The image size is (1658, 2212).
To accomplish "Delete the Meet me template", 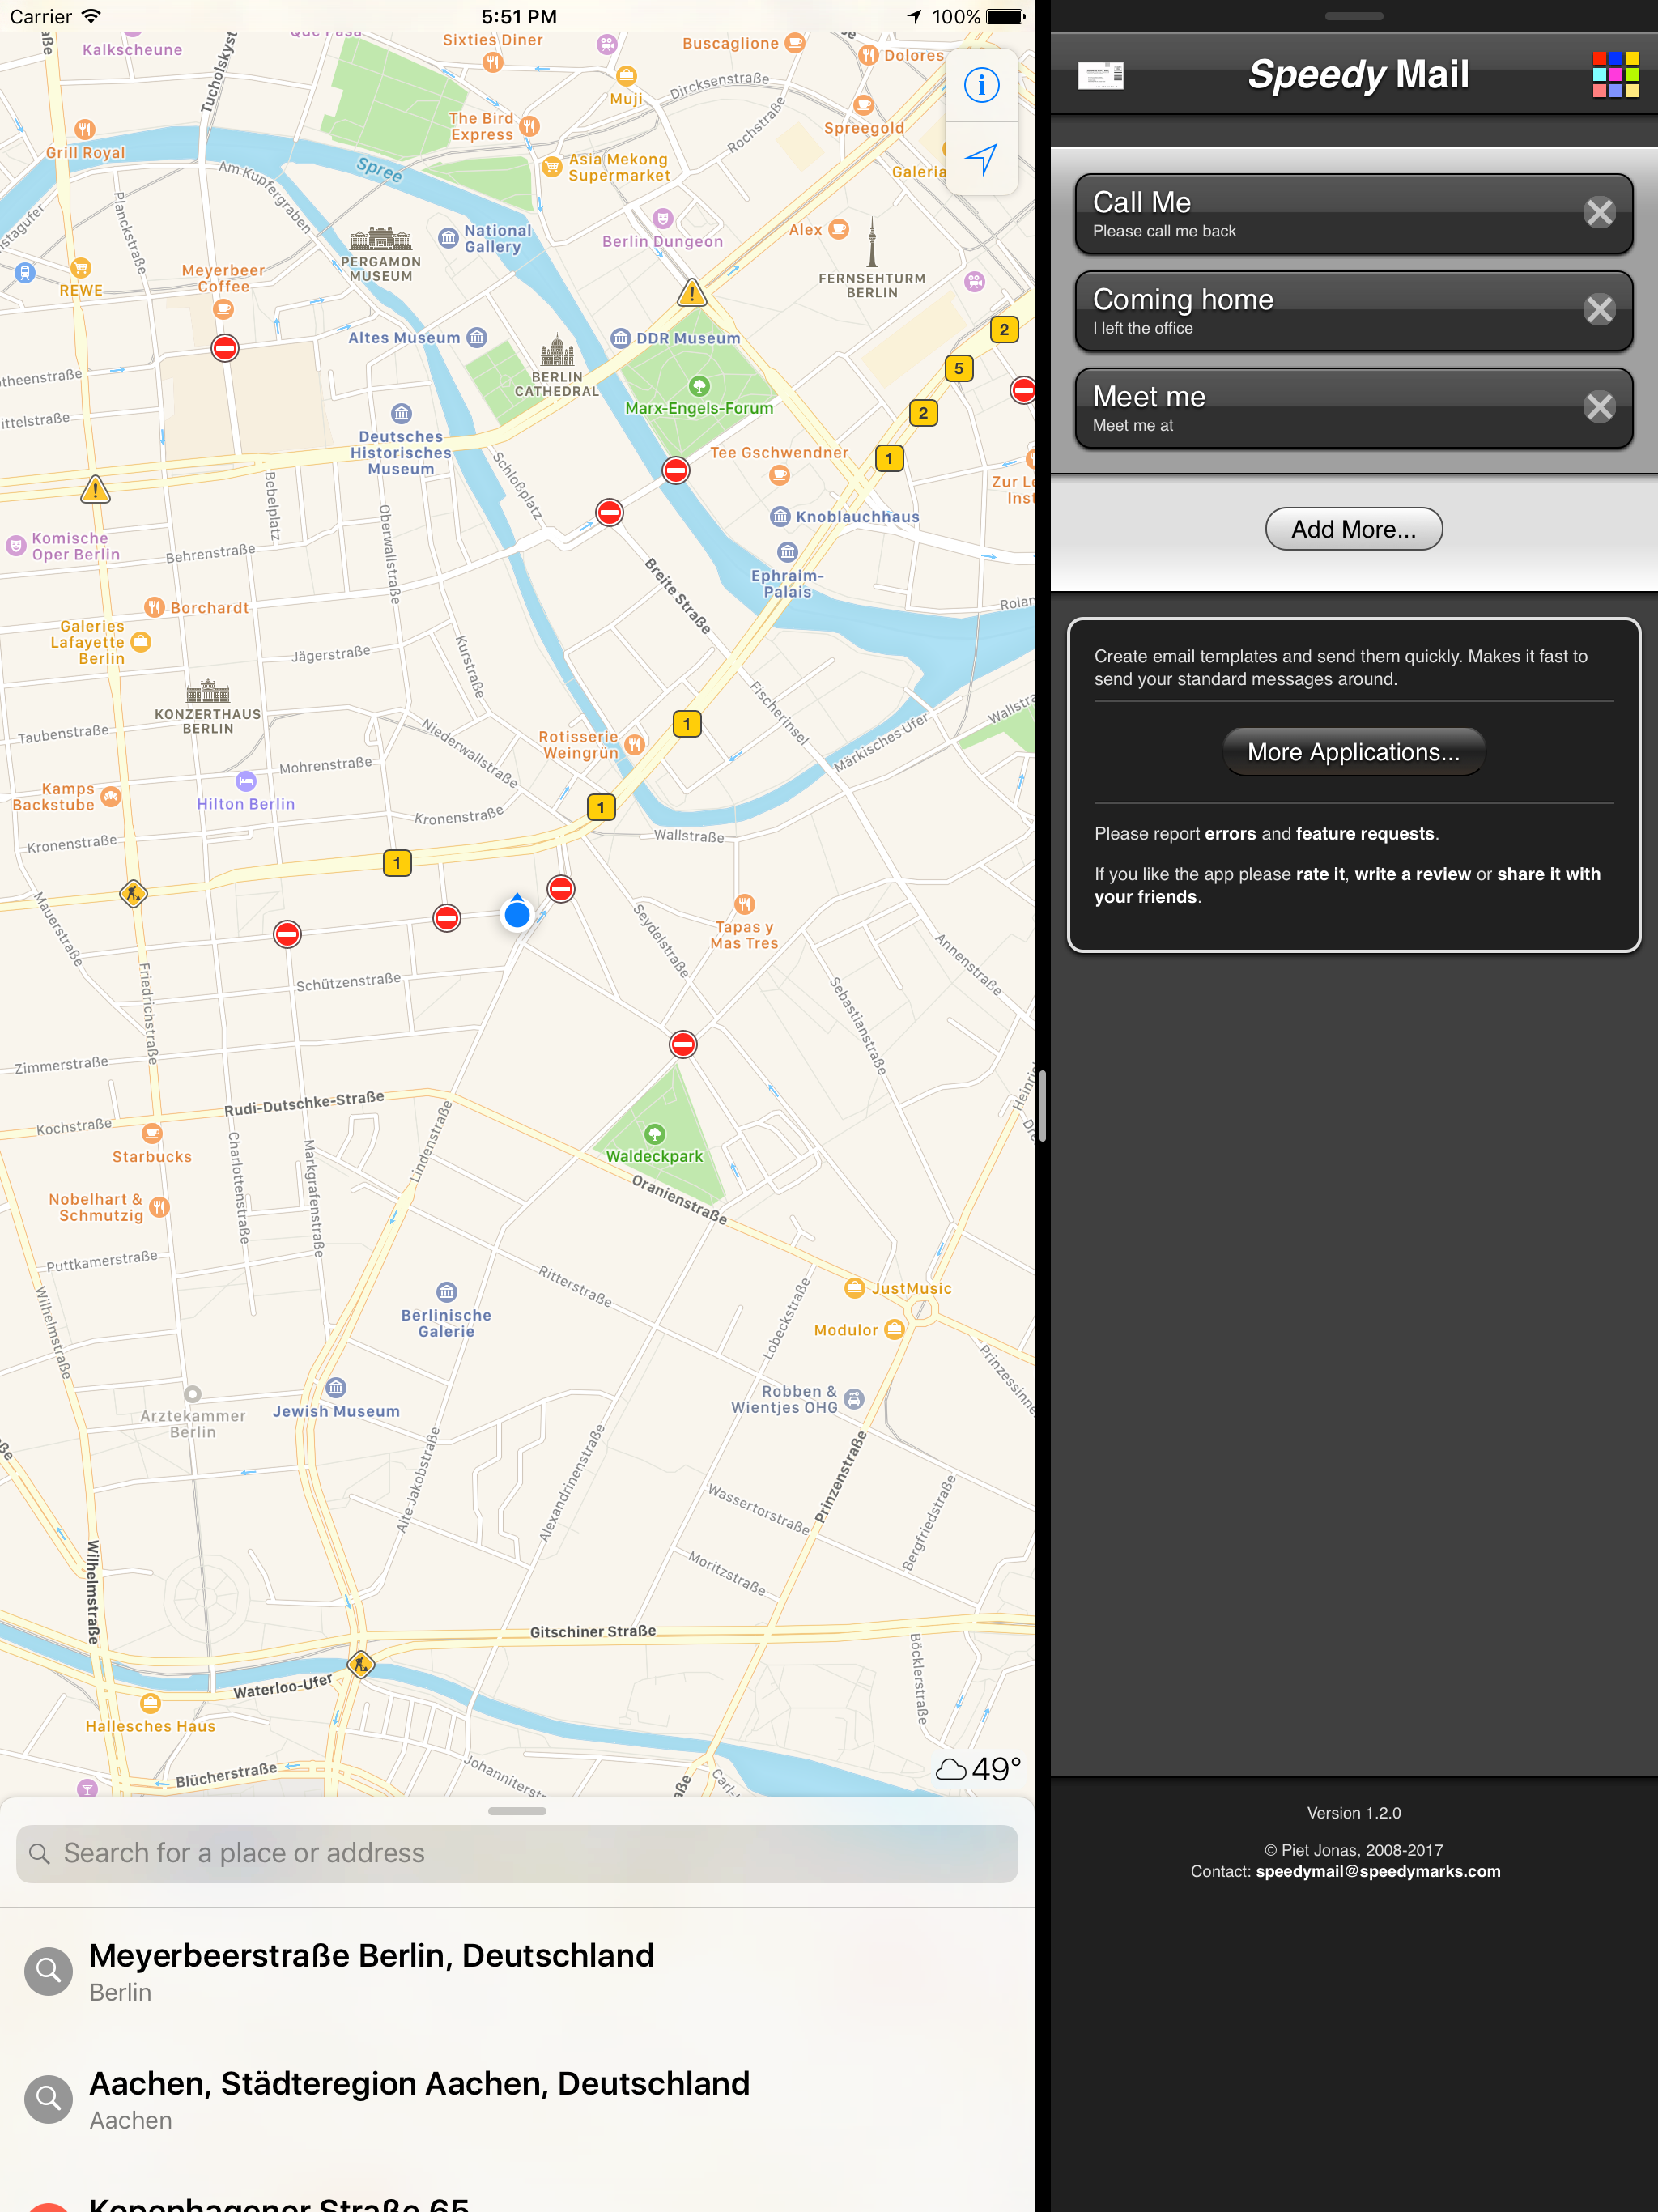I will tap(1599, 407).
